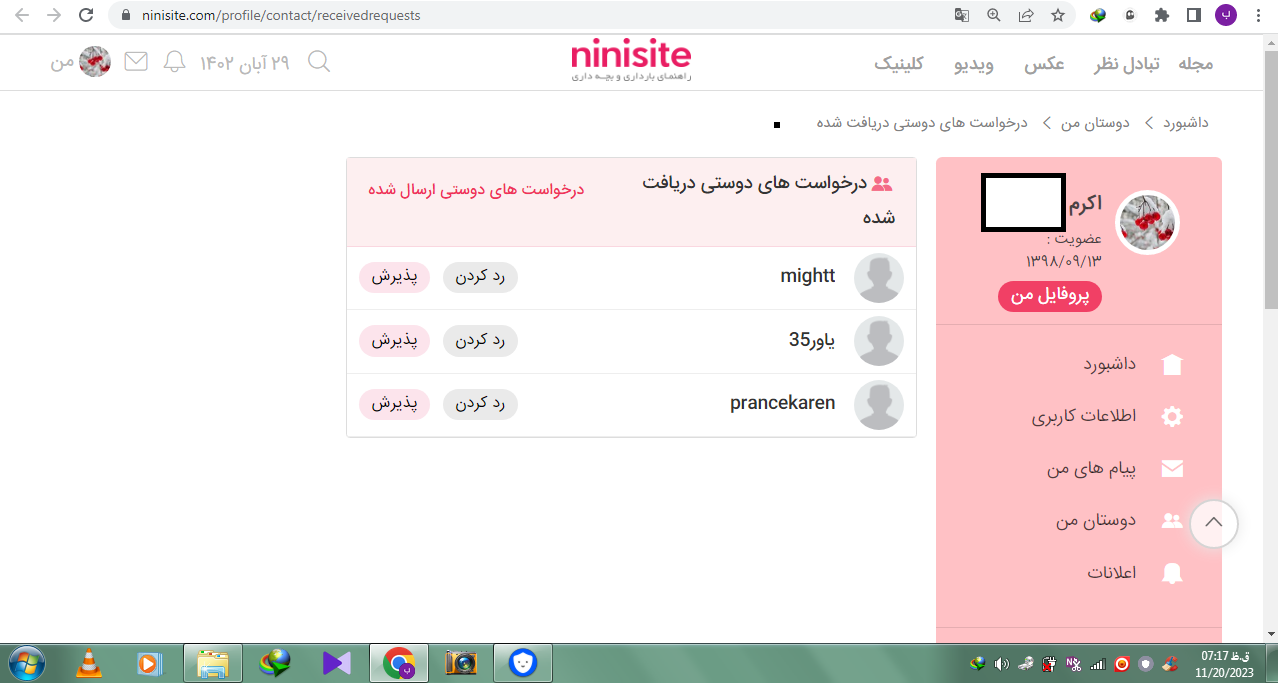The height and width of the screenshot is (683, 1278).
Task: Open the notifications bell in header
Action: coord(175,62)
